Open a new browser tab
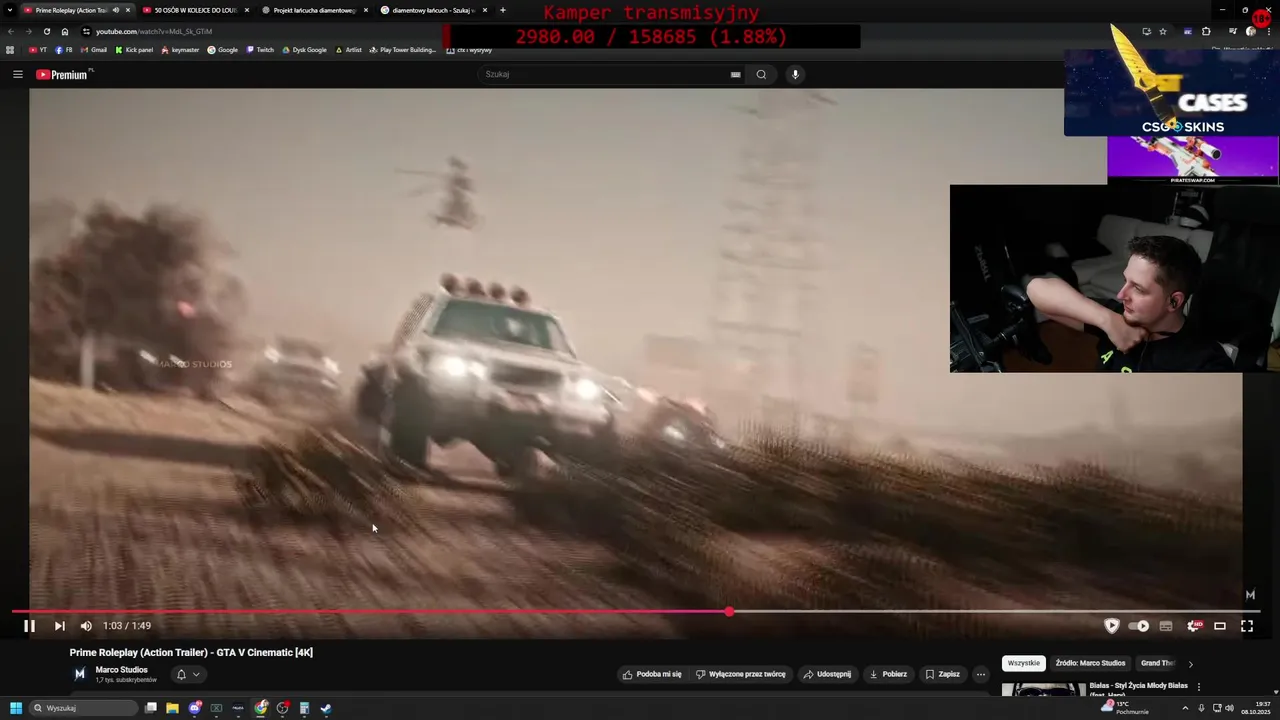Screen dimensions: 1280x720 coord(502,10)
